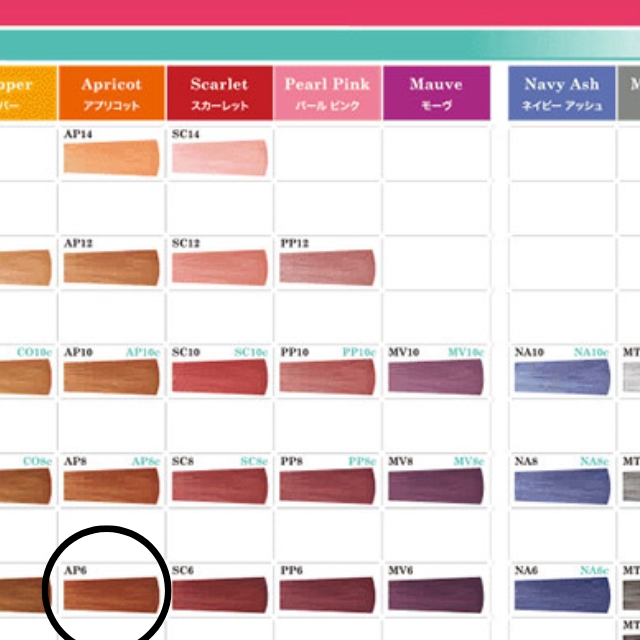The height and width of the screenshot is (640, 640).
Task: Pick the PP10 pearl pink swatch
Action: (327, 377)
